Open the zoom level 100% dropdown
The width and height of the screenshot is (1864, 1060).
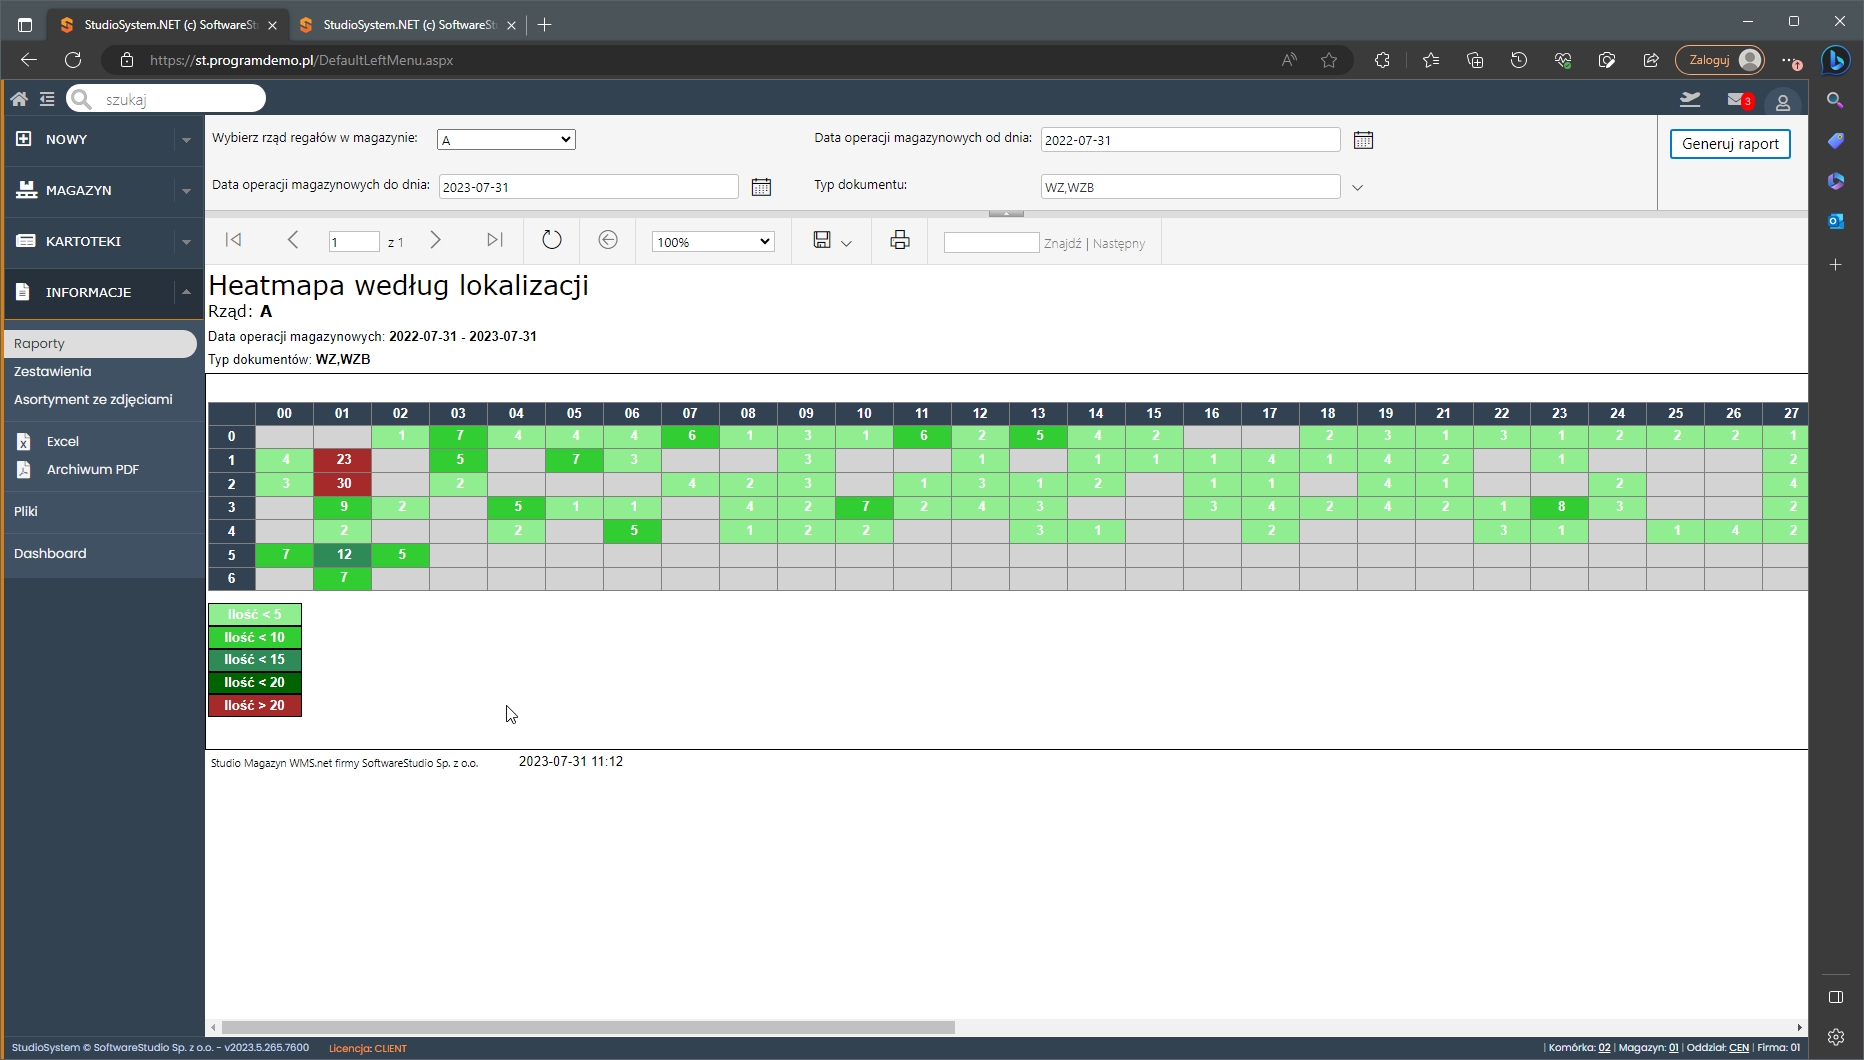click(x=713, y=242)
